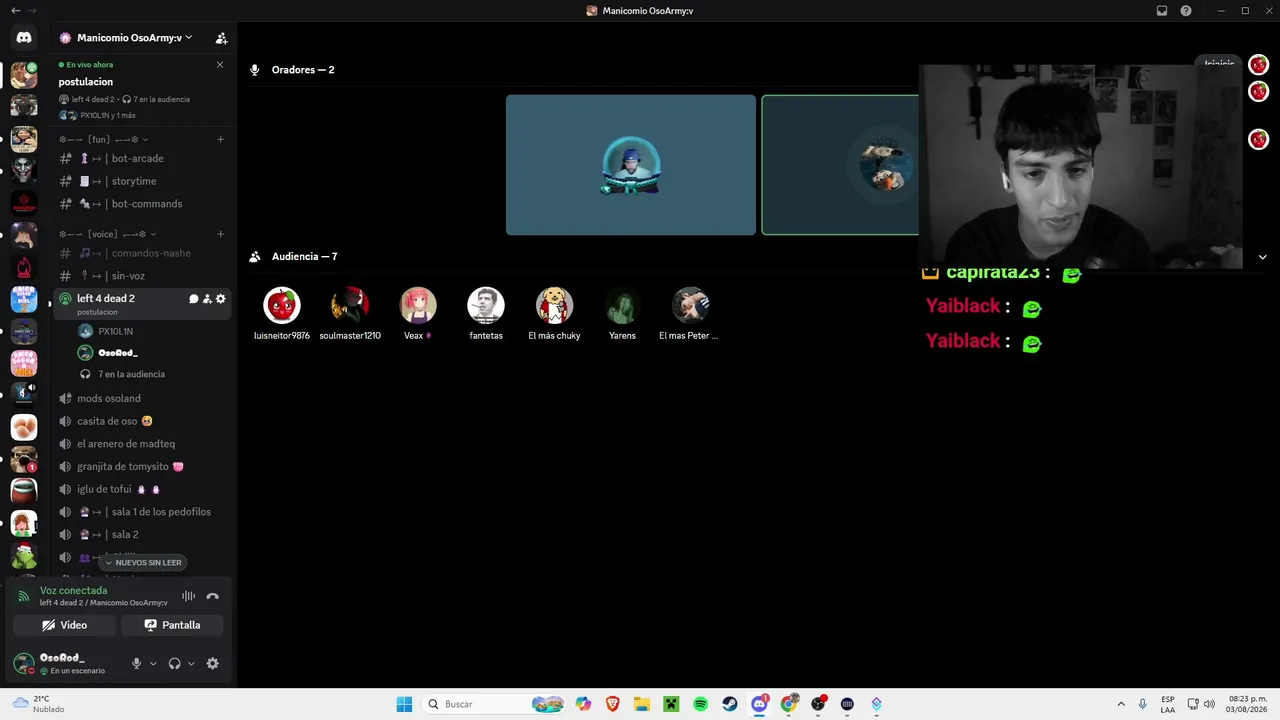This screenshot has width=1280, height=720.
Task: Collapse the [voice] channel category
Action: pyautogui.click(x=107, y=234)
